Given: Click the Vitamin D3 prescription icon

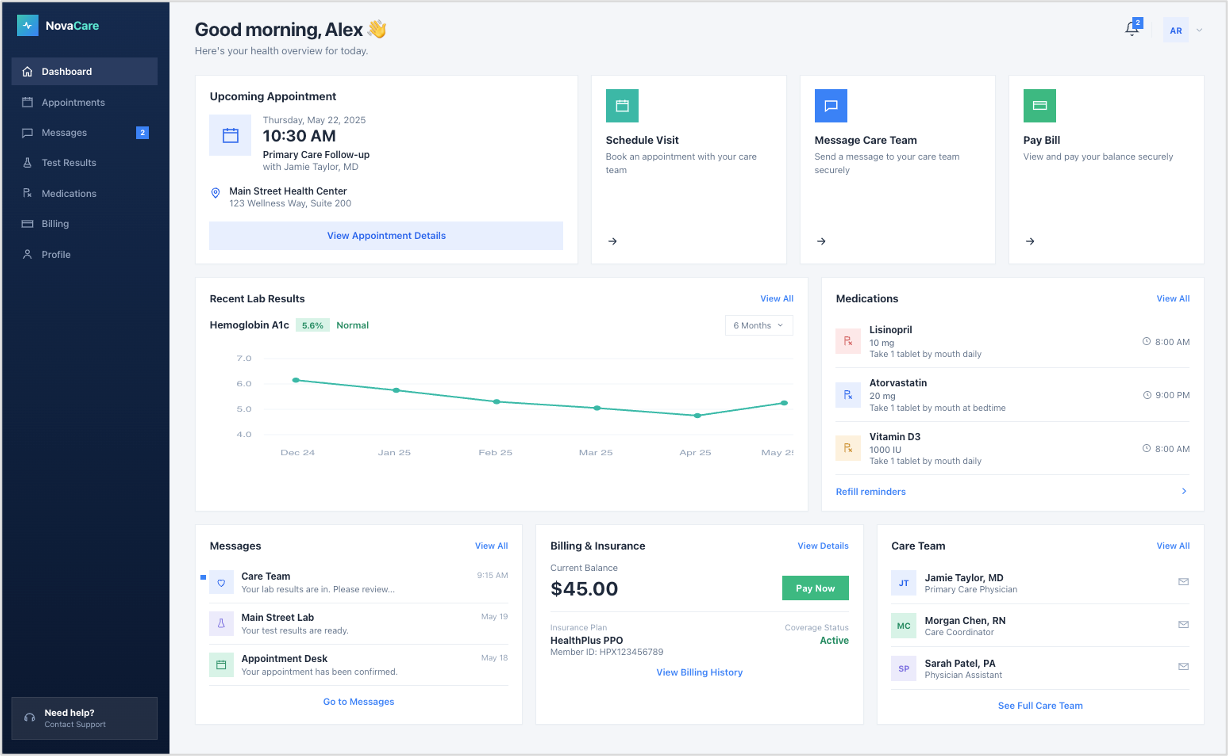Looking at the screenshot, I should [848, 448].
